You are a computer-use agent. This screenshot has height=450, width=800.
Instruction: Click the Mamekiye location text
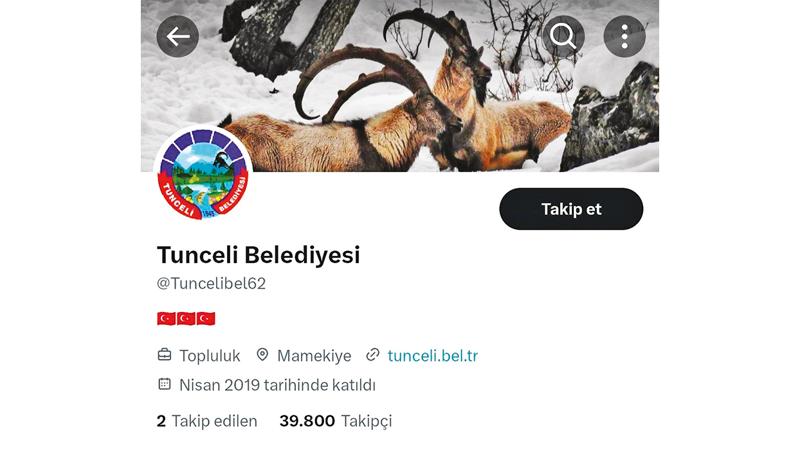(x=314, y=356)
